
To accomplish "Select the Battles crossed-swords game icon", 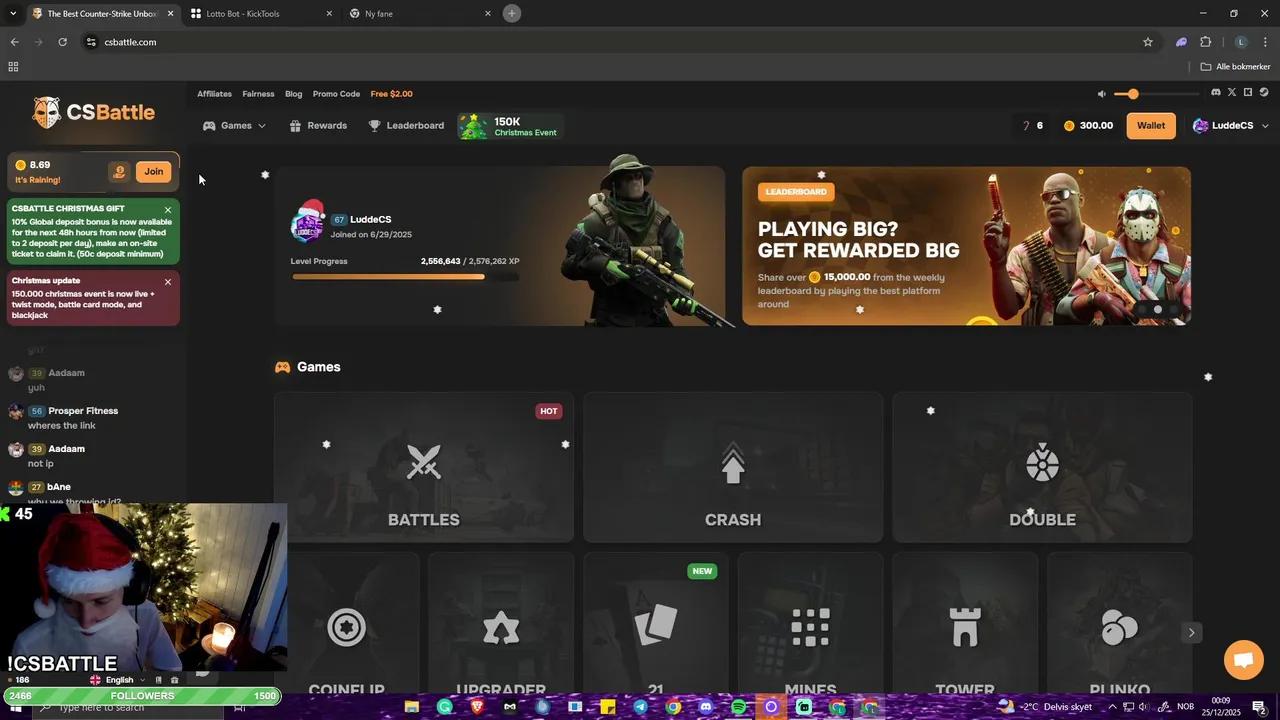I will [x=424, y=462].
